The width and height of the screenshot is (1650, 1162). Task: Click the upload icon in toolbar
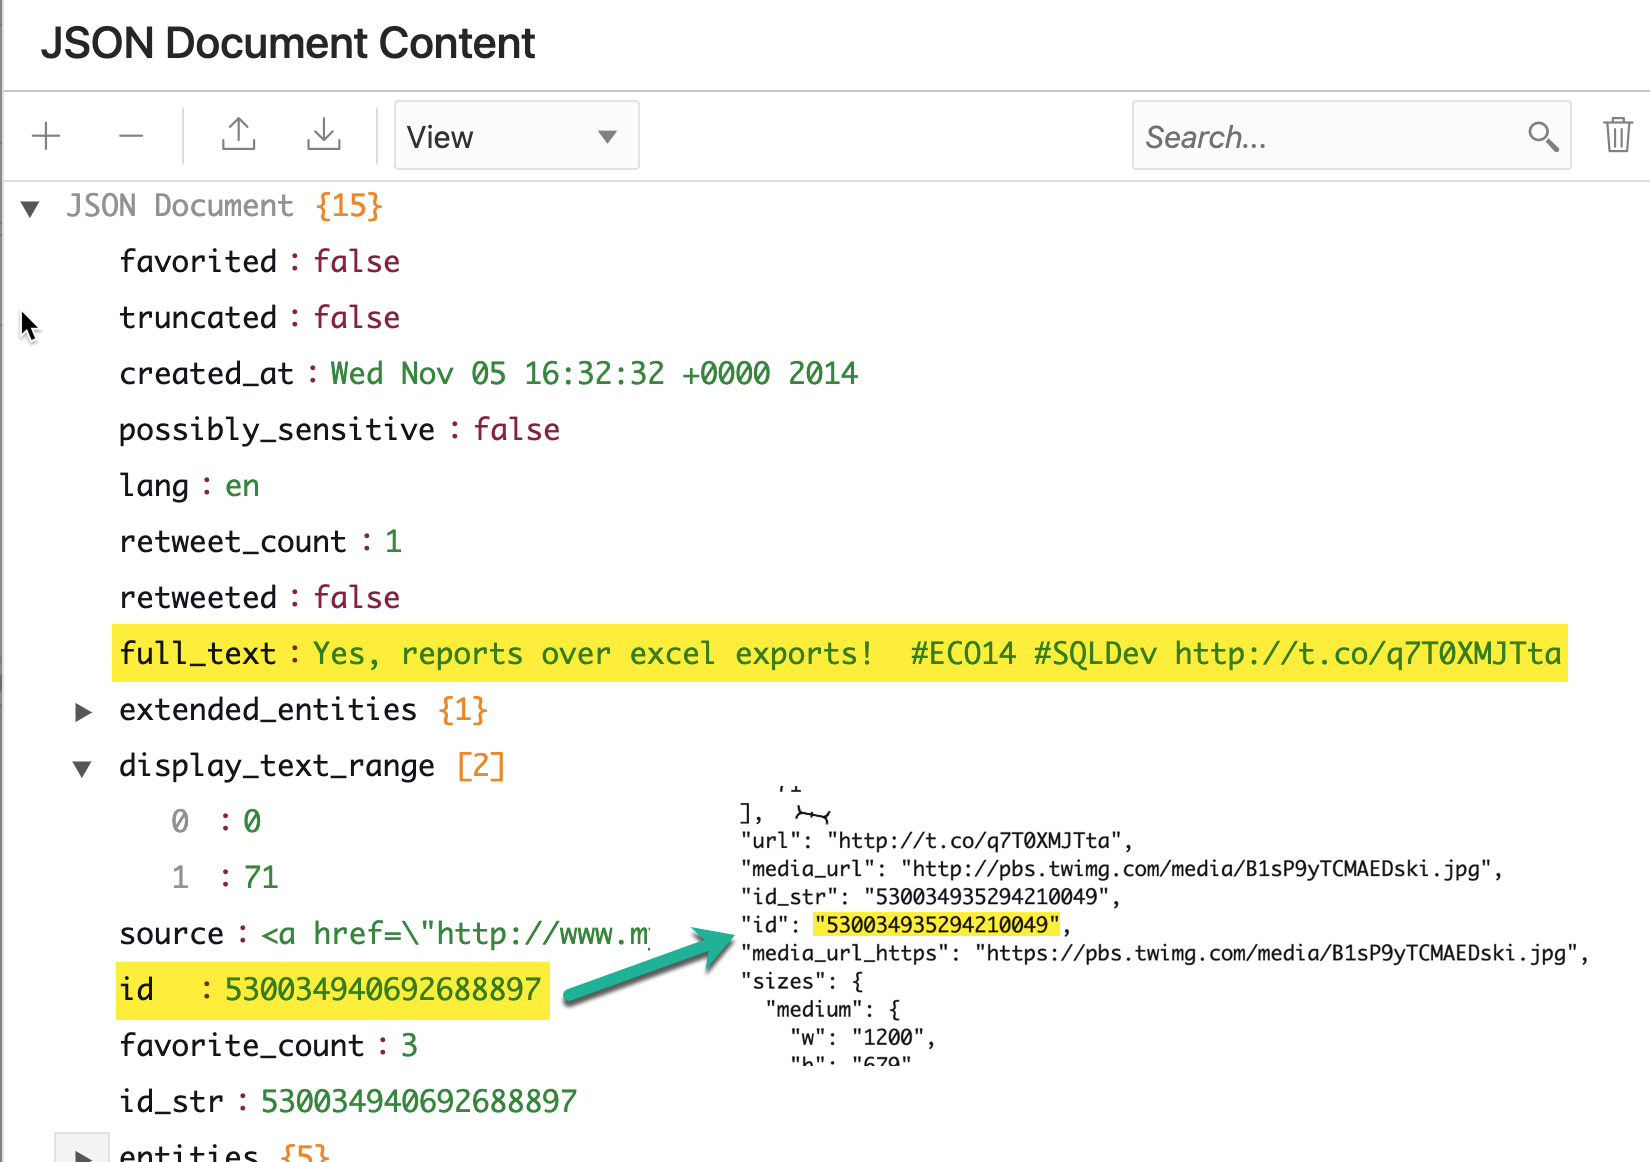click(x=238, y=134)
